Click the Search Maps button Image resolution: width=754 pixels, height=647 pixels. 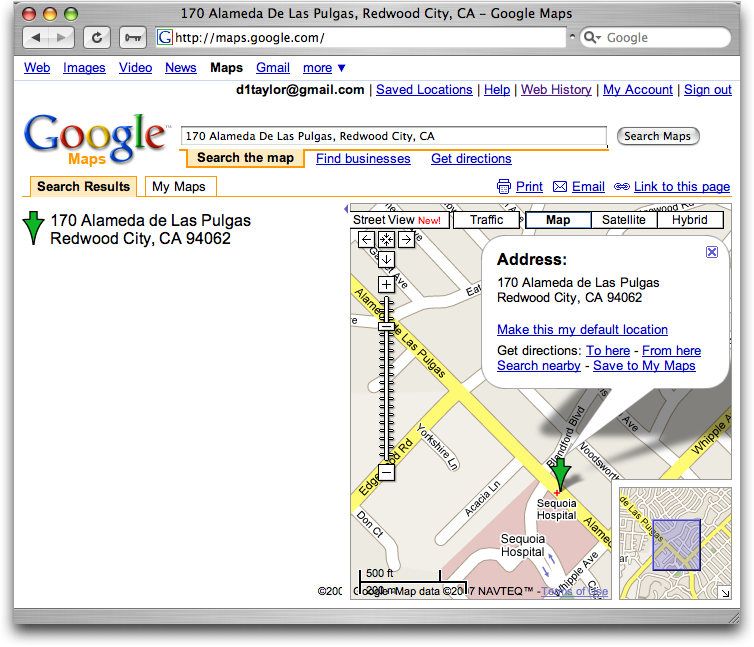pos(657,136)
